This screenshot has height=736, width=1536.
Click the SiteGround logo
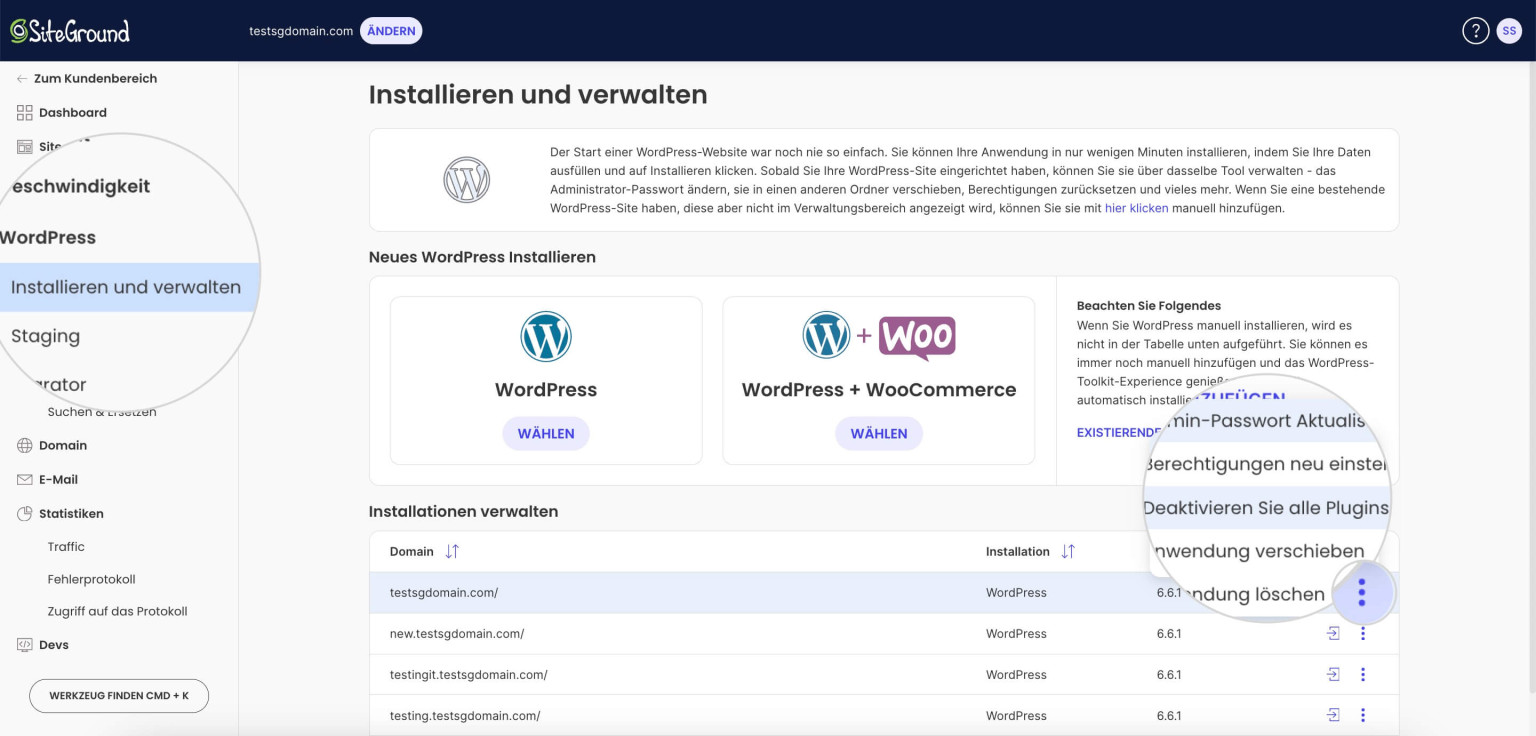(70, 31)
